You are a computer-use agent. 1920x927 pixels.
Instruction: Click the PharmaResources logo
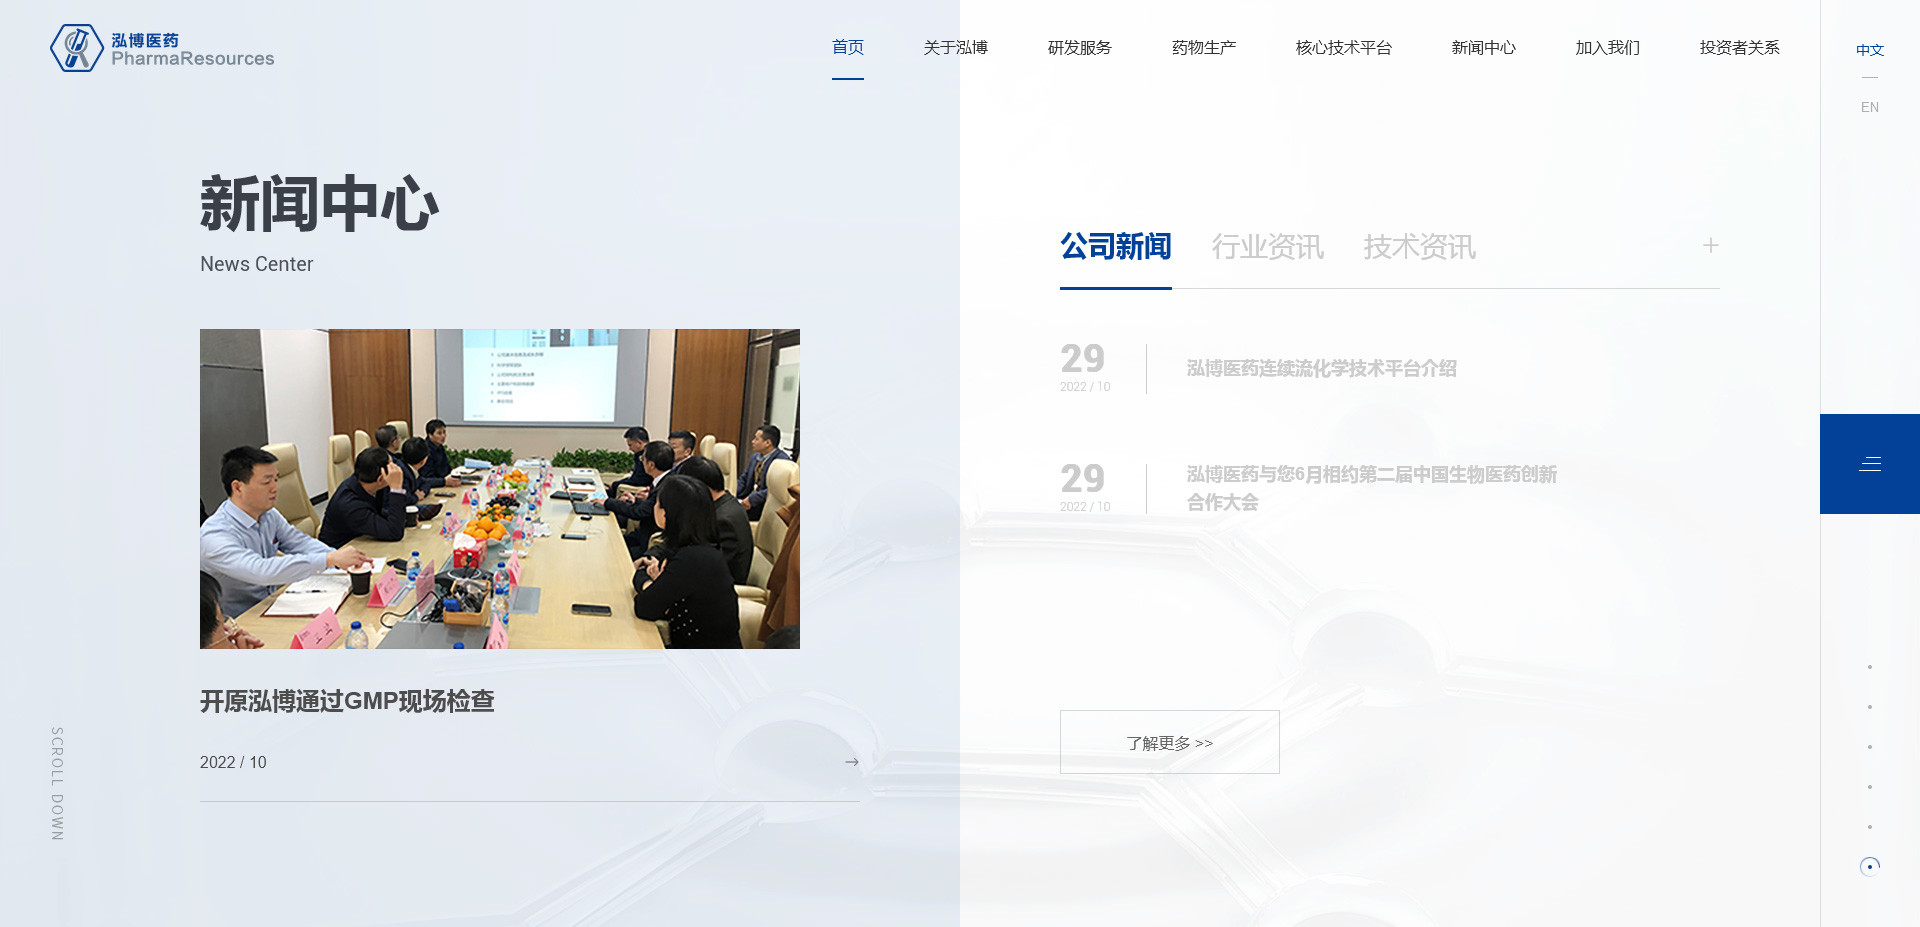(x=162, y=48)
